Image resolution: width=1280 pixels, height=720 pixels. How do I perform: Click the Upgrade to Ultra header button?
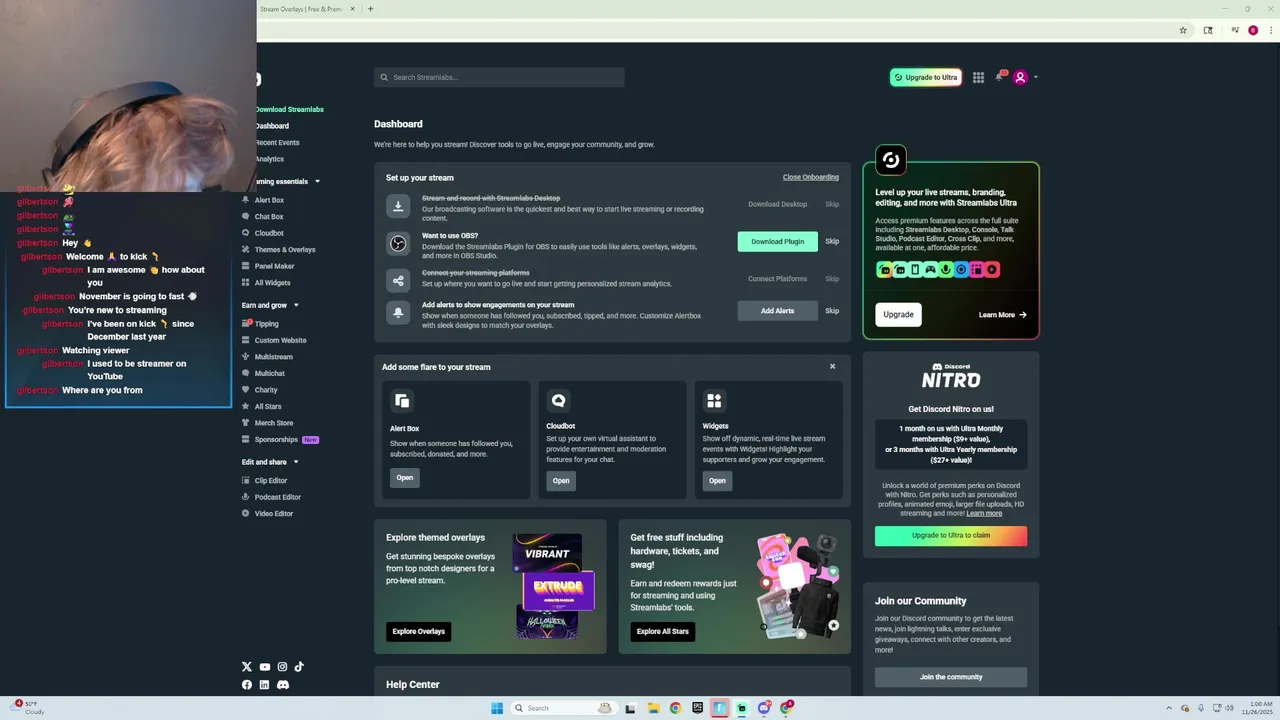(x=926, y=77)
